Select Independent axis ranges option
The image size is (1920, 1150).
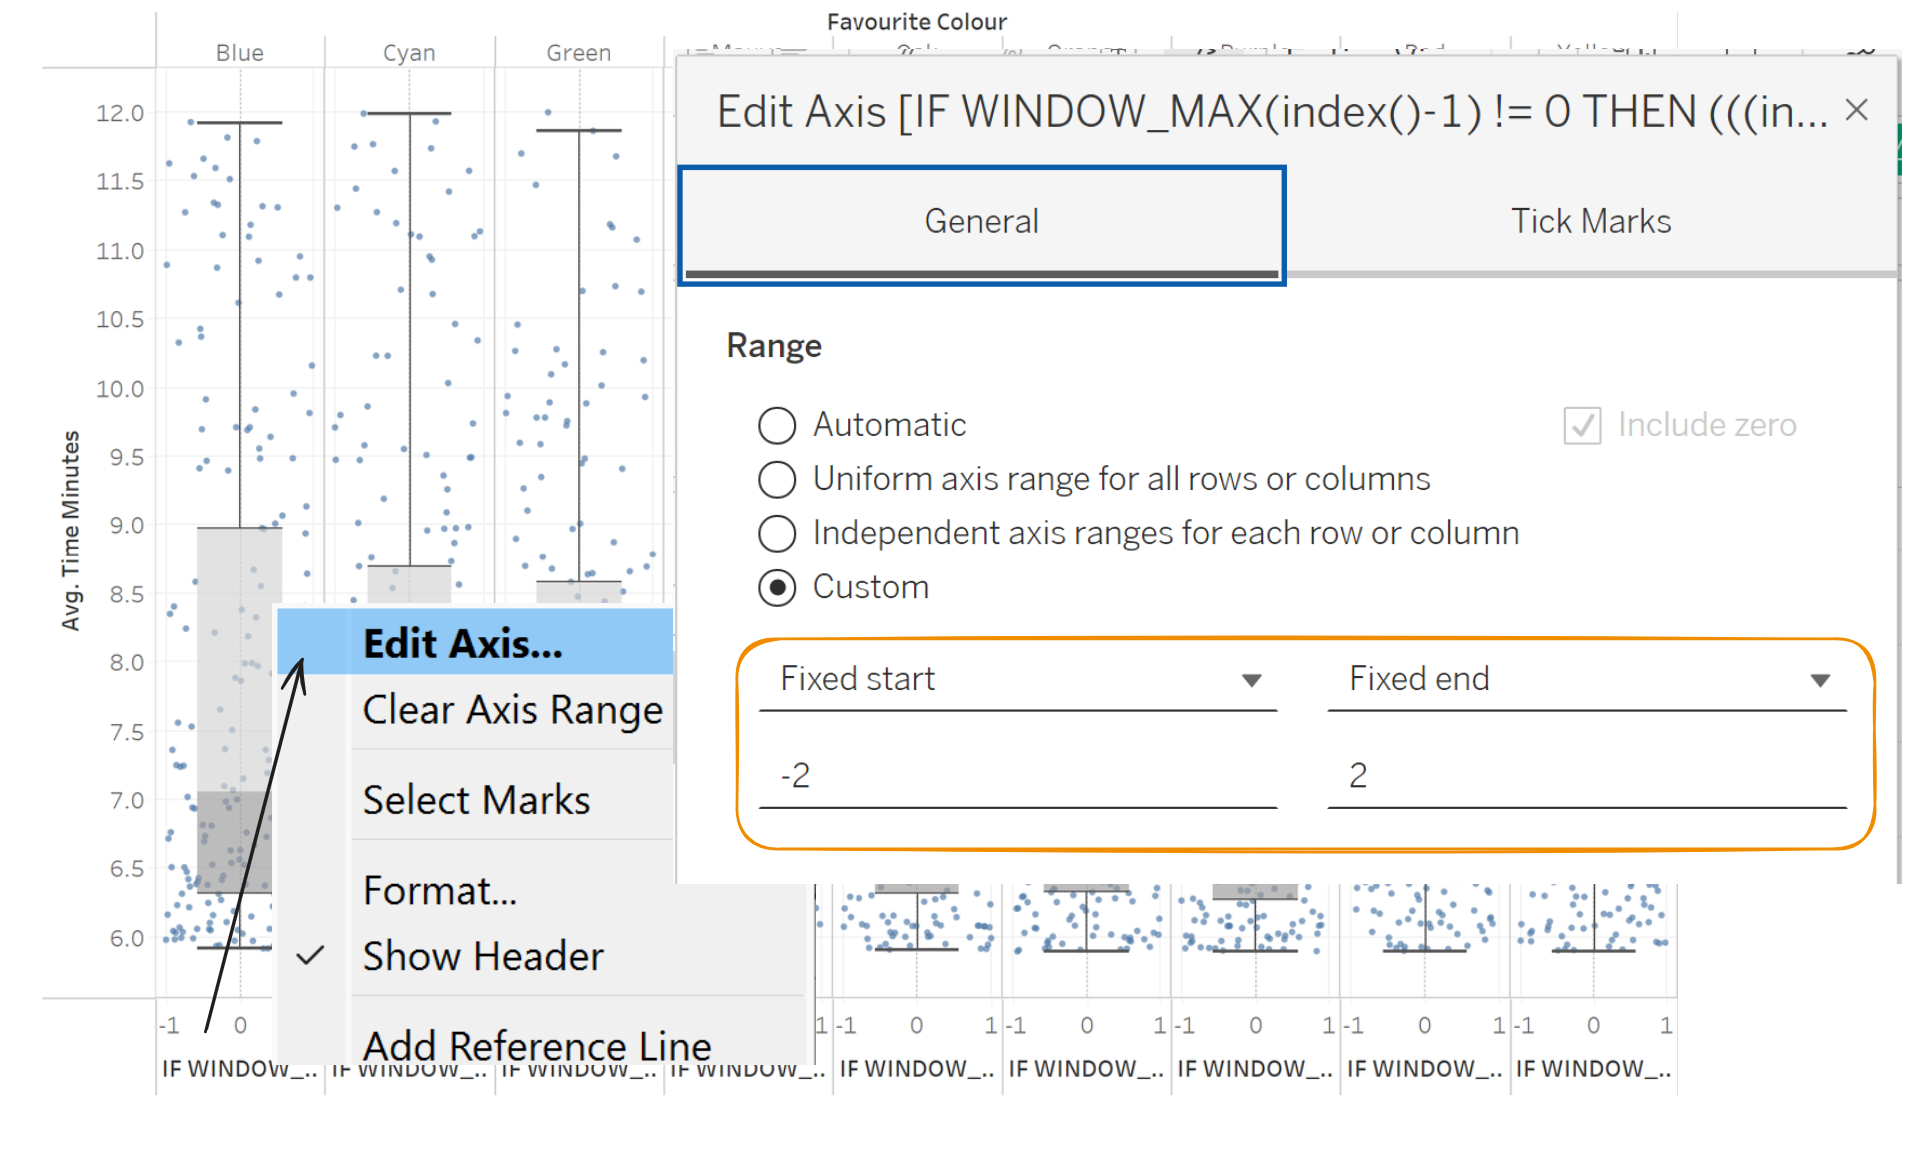point(777,533)
